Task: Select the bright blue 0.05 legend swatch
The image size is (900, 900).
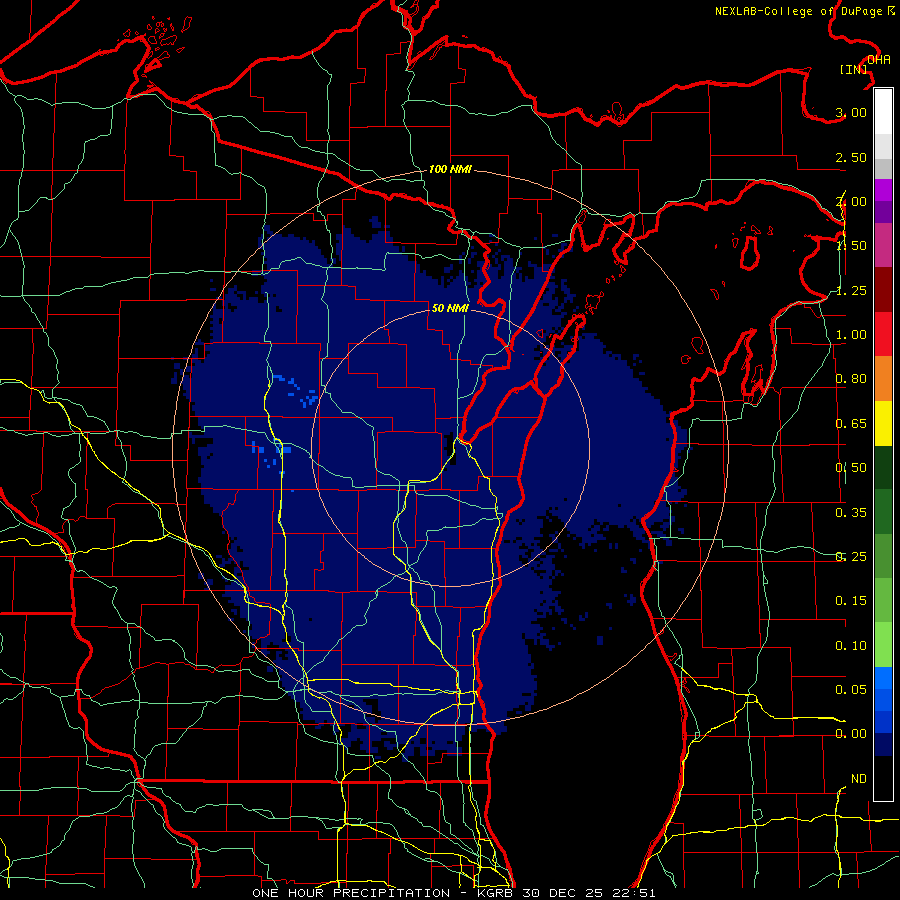Action: pyautogui.click(x=883, y=678)
